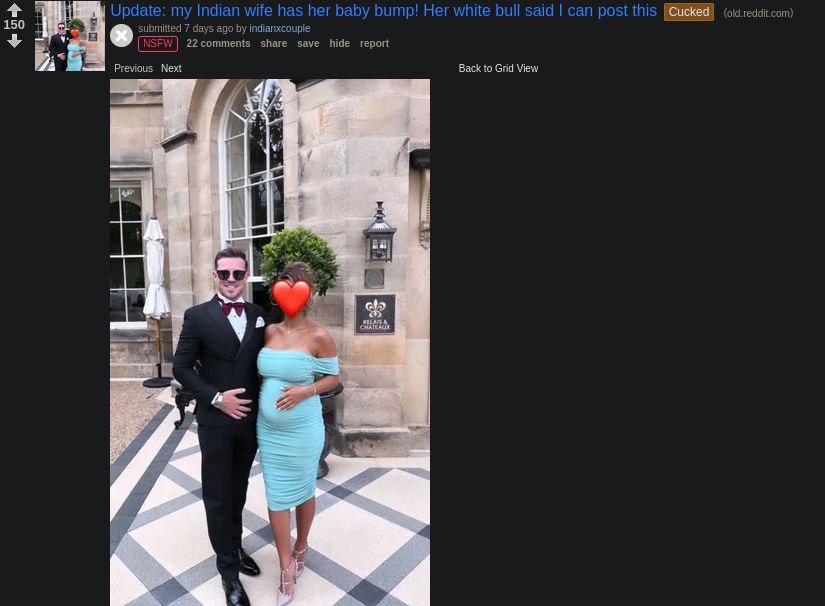Image resolution: width=825 pixels, height=606 pixels.
Task: Open the 22 comments link
Action: point(218,44)
